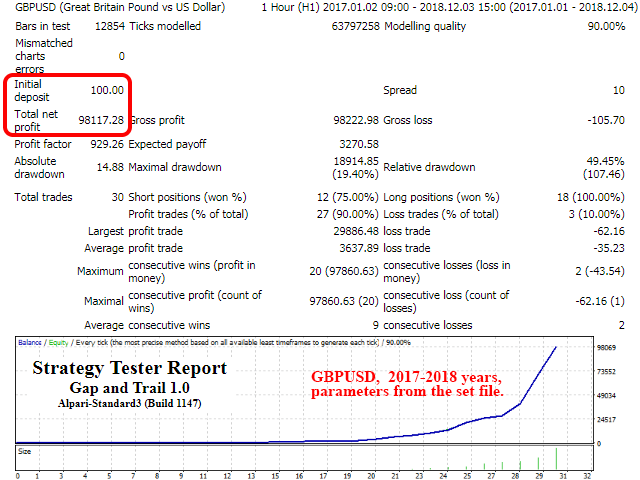Click the Gross profit value 98222.98
Screen dimensions: 640x480
click(x=348, y=120)
